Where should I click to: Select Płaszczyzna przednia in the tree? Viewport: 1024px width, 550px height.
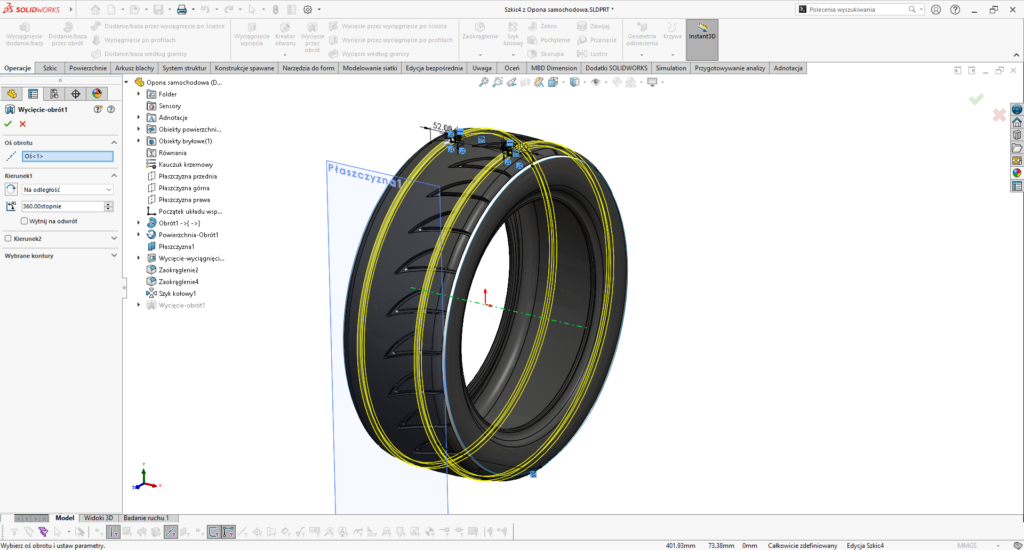pyautogui.click(x=187, y=176)
